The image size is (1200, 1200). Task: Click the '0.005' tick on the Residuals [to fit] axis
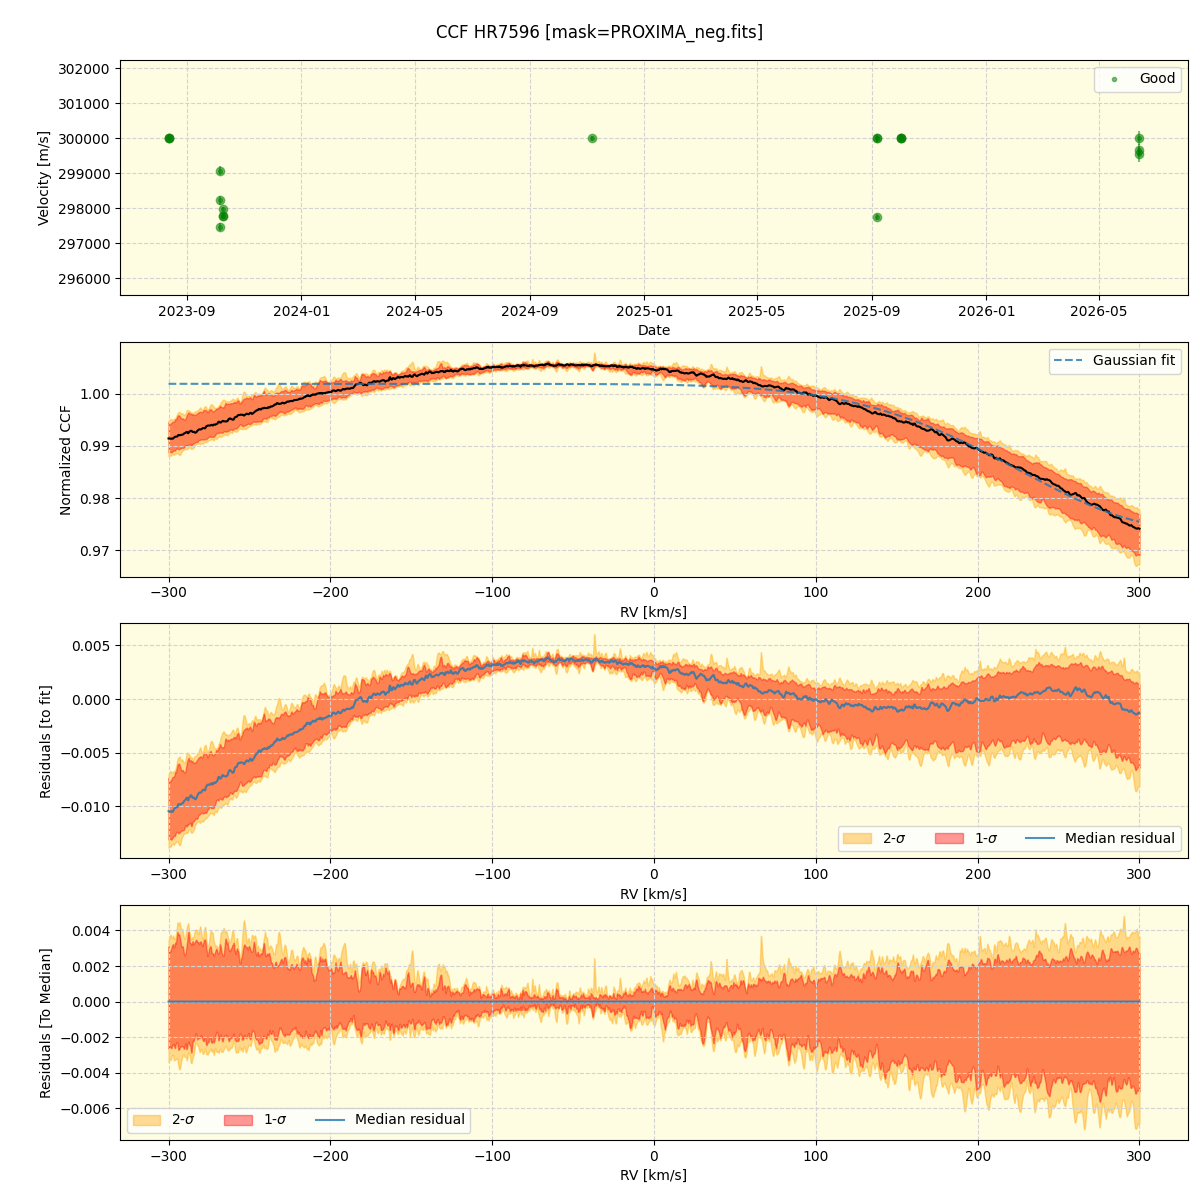pos(92,646)
